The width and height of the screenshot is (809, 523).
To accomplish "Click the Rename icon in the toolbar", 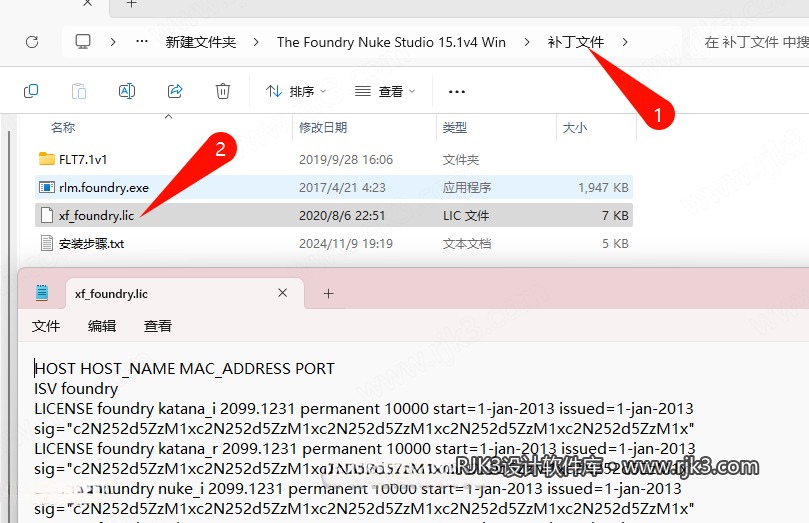I will click(x=127, y=91).
